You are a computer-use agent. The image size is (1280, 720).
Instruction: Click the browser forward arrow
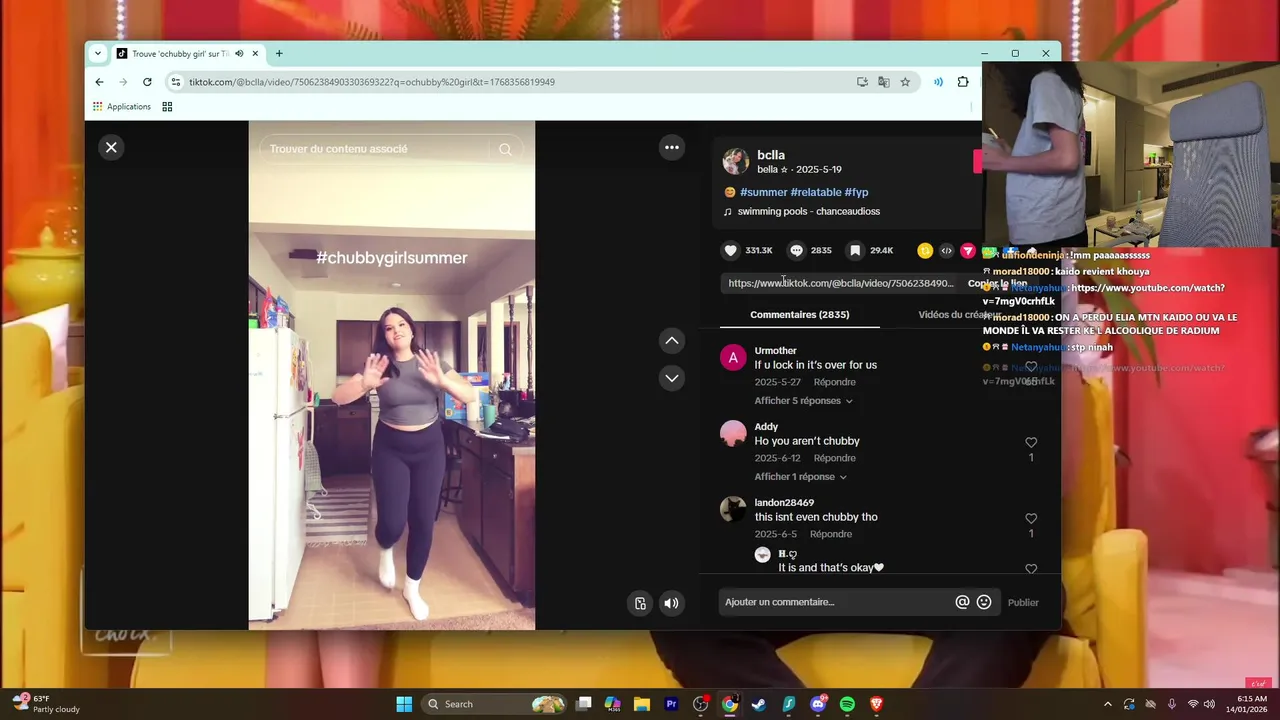tap(123, 82)
